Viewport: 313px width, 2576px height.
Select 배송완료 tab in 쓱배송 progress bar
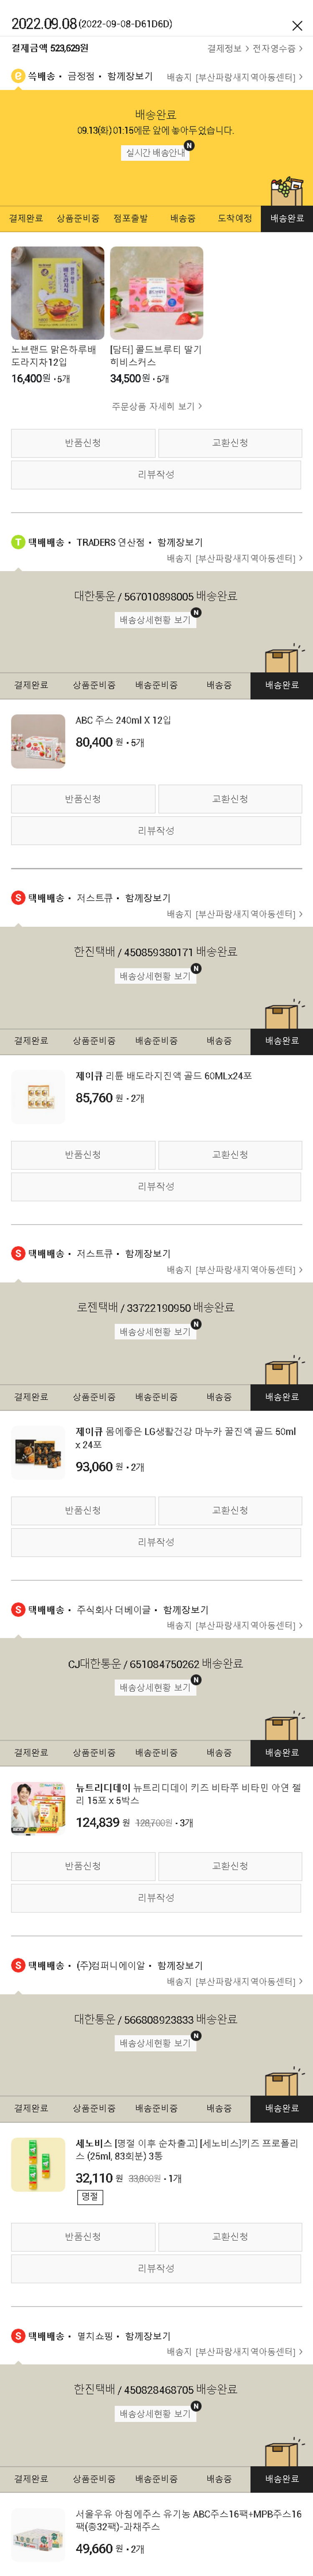287,218
